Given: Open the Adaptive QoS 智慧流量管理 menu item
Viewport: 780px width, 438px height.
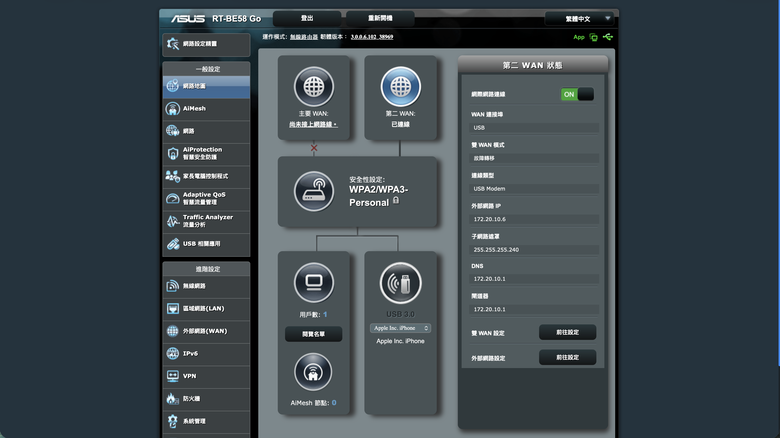Looking at the screenshot, I should tap(206, 199).
